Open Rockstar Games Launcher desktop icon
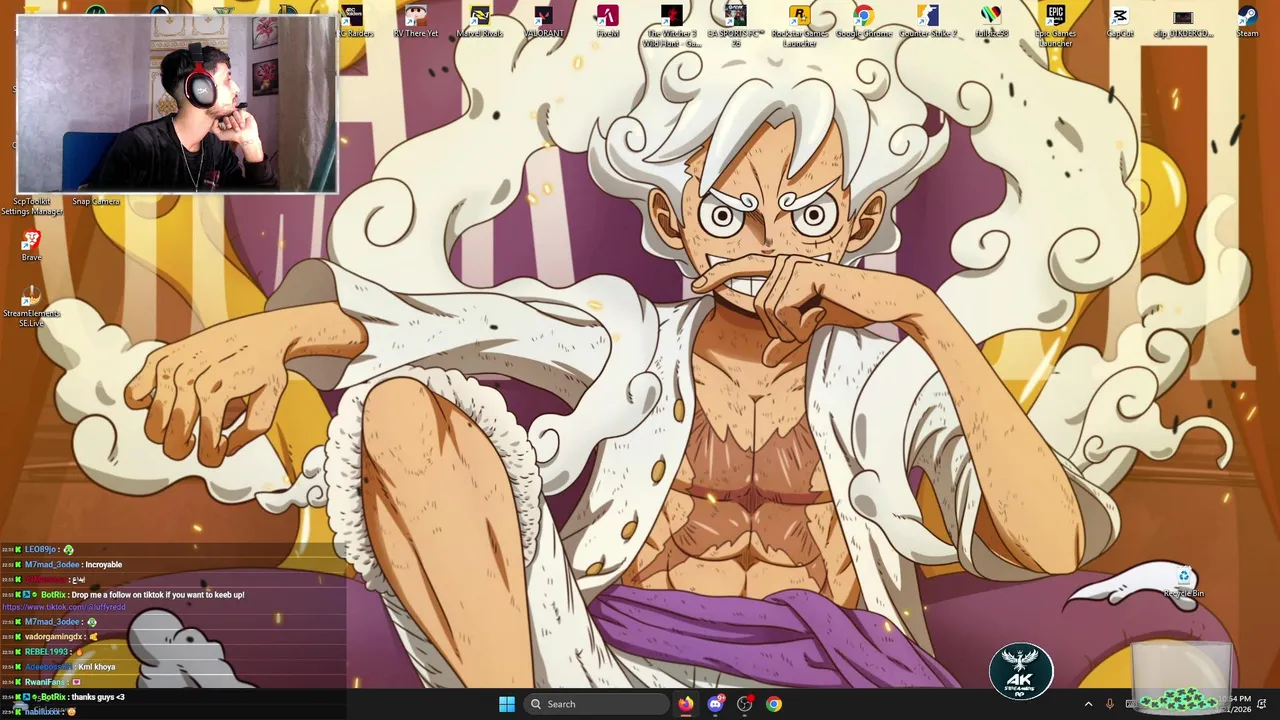The width and height of the screenshot is (1280, 720). pyautogui.click(x=799, y=26)
